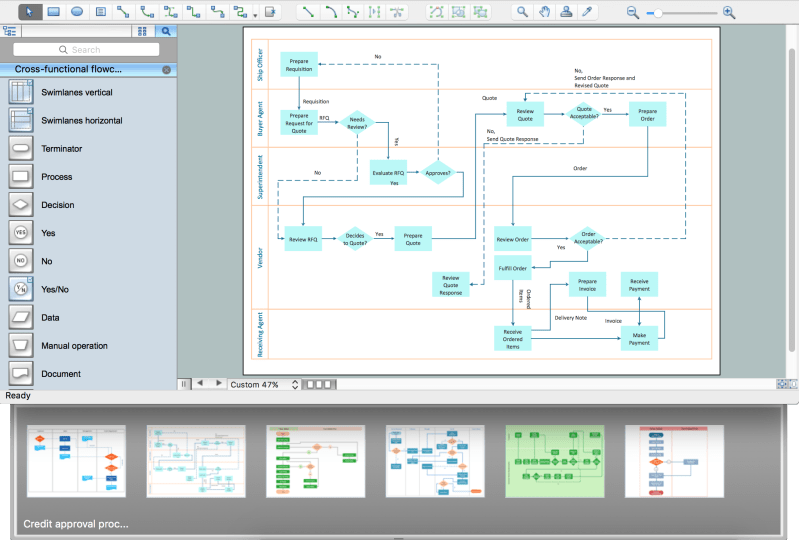
Task: Select the straight line drawing tool
Action: (x=308, y=11)
